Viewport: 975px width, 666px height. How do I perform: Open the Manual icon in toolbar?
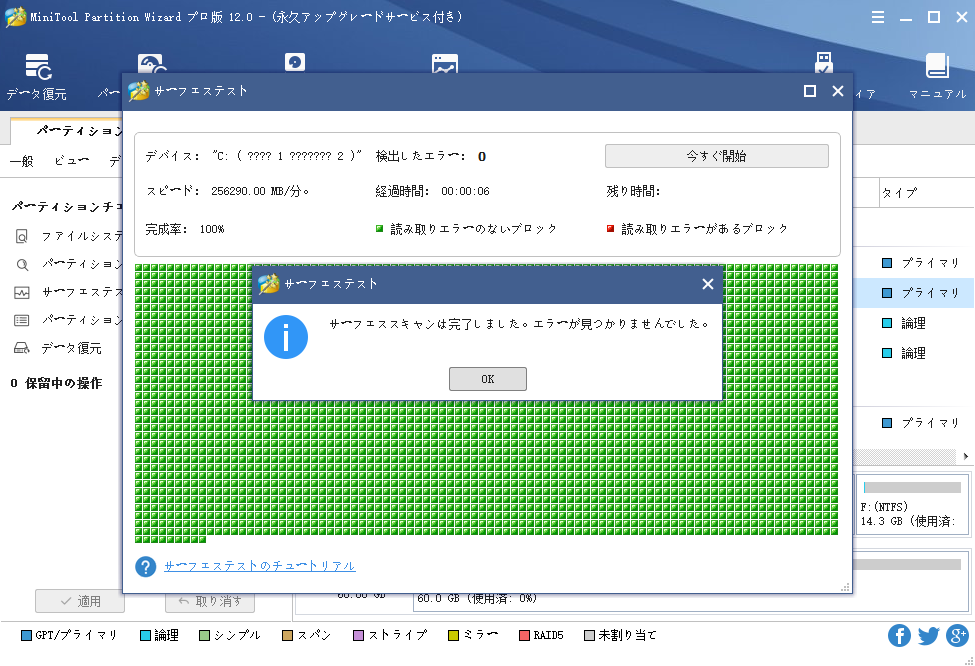point(937,67)
